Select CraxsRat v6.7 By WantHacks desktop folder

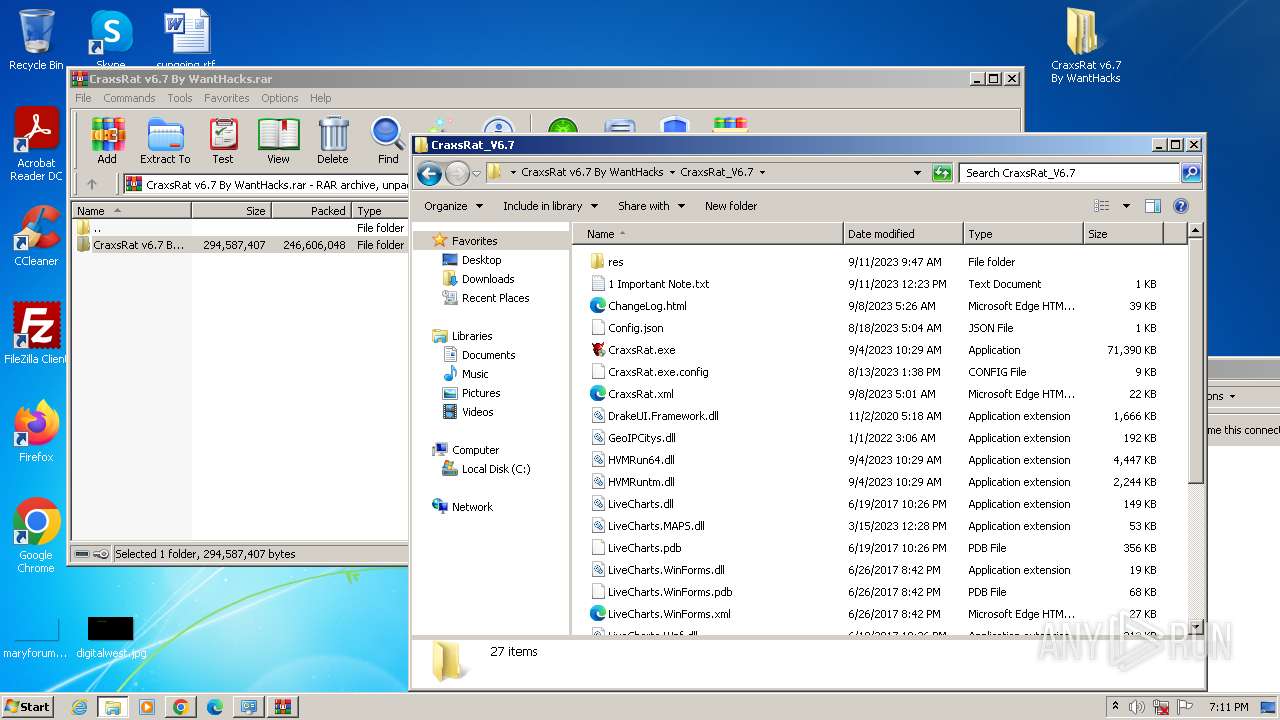1085,46
